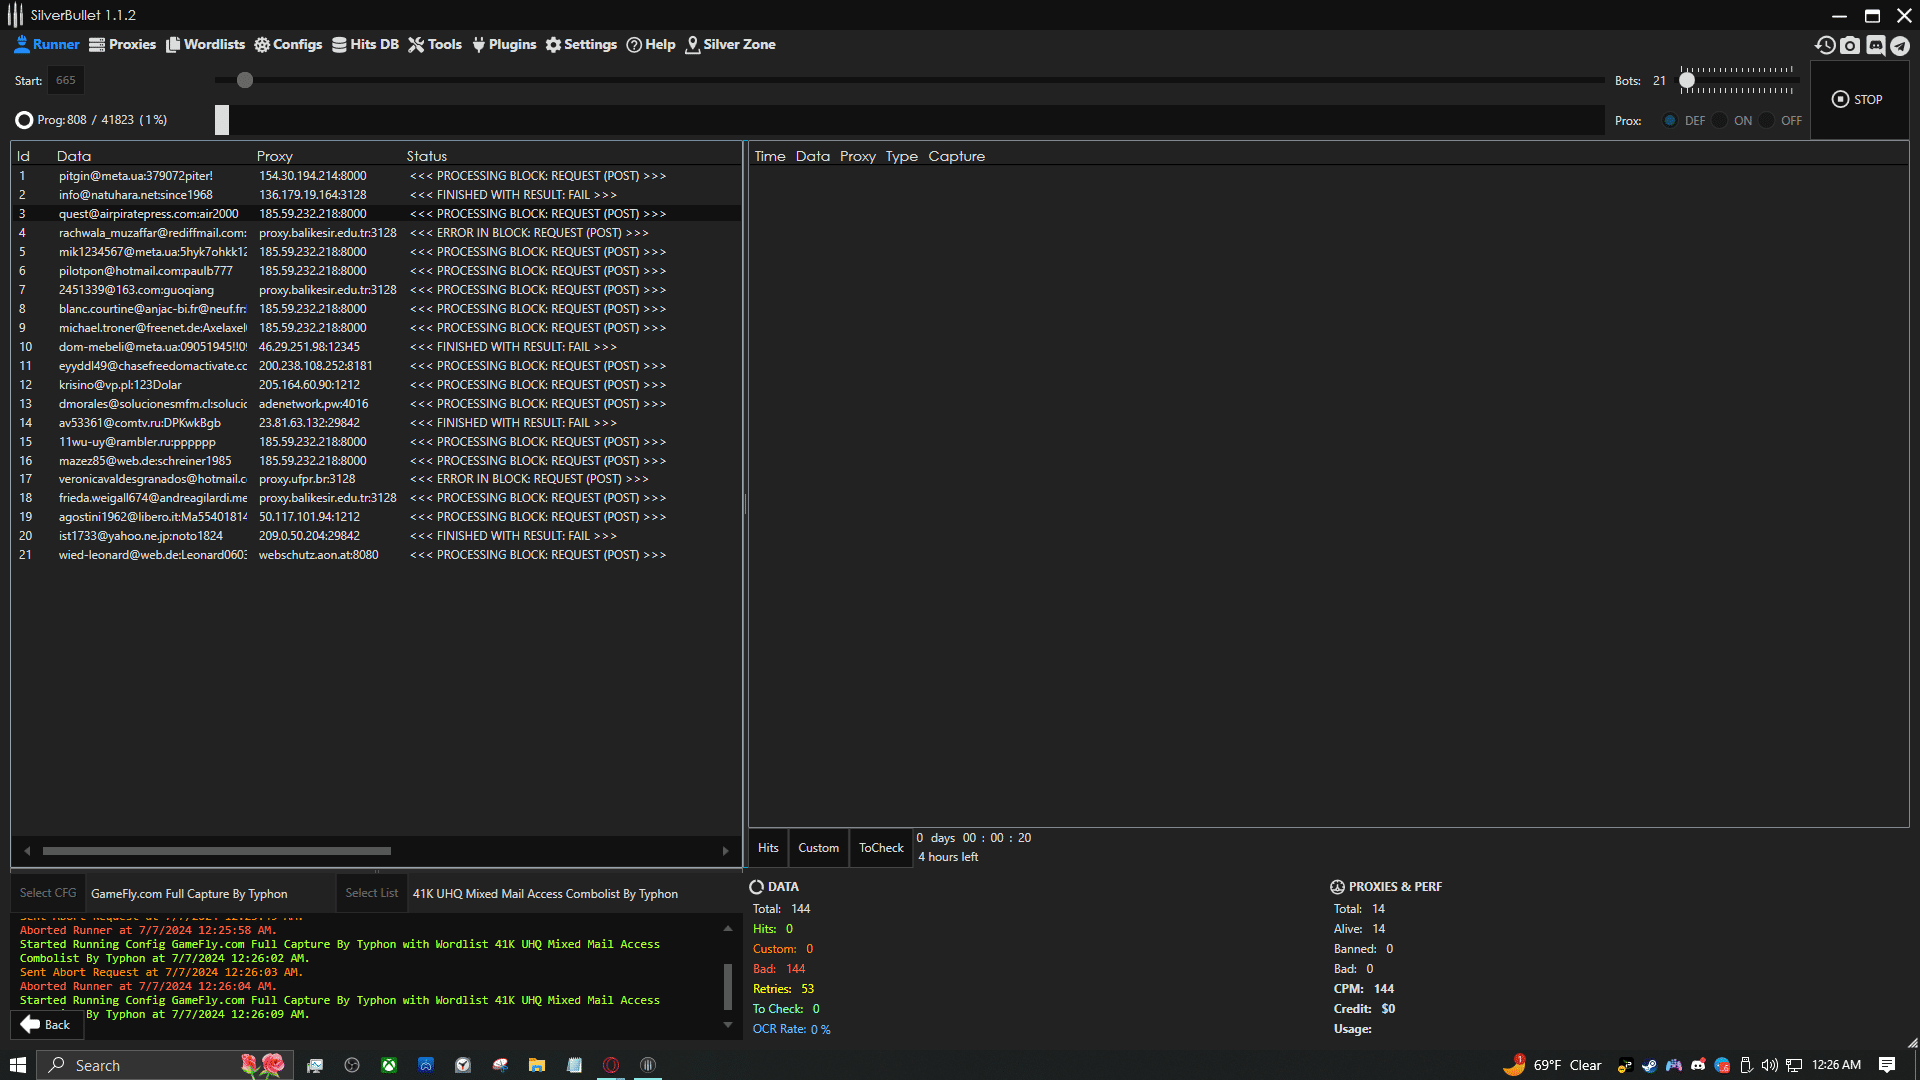This screenshot has height=1080, width=1920.
Task: Switch to the ToCheck results tab
Action: pos(880,848)
